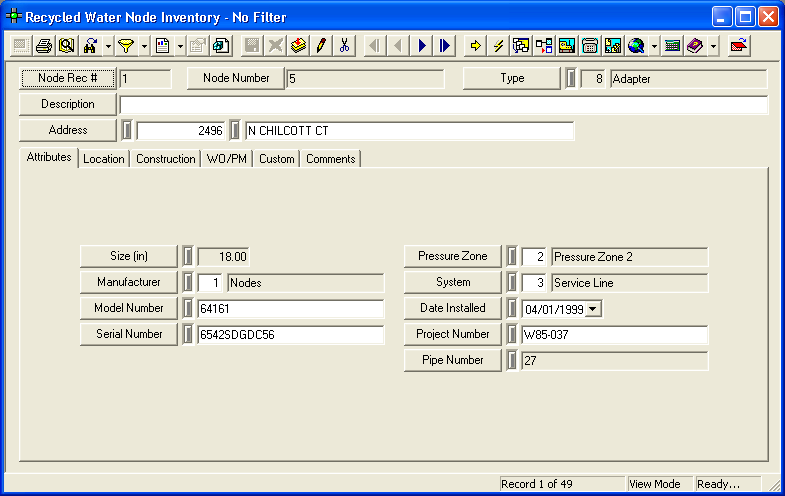
Task: Open the Construction tab
Action: [166, 159]
